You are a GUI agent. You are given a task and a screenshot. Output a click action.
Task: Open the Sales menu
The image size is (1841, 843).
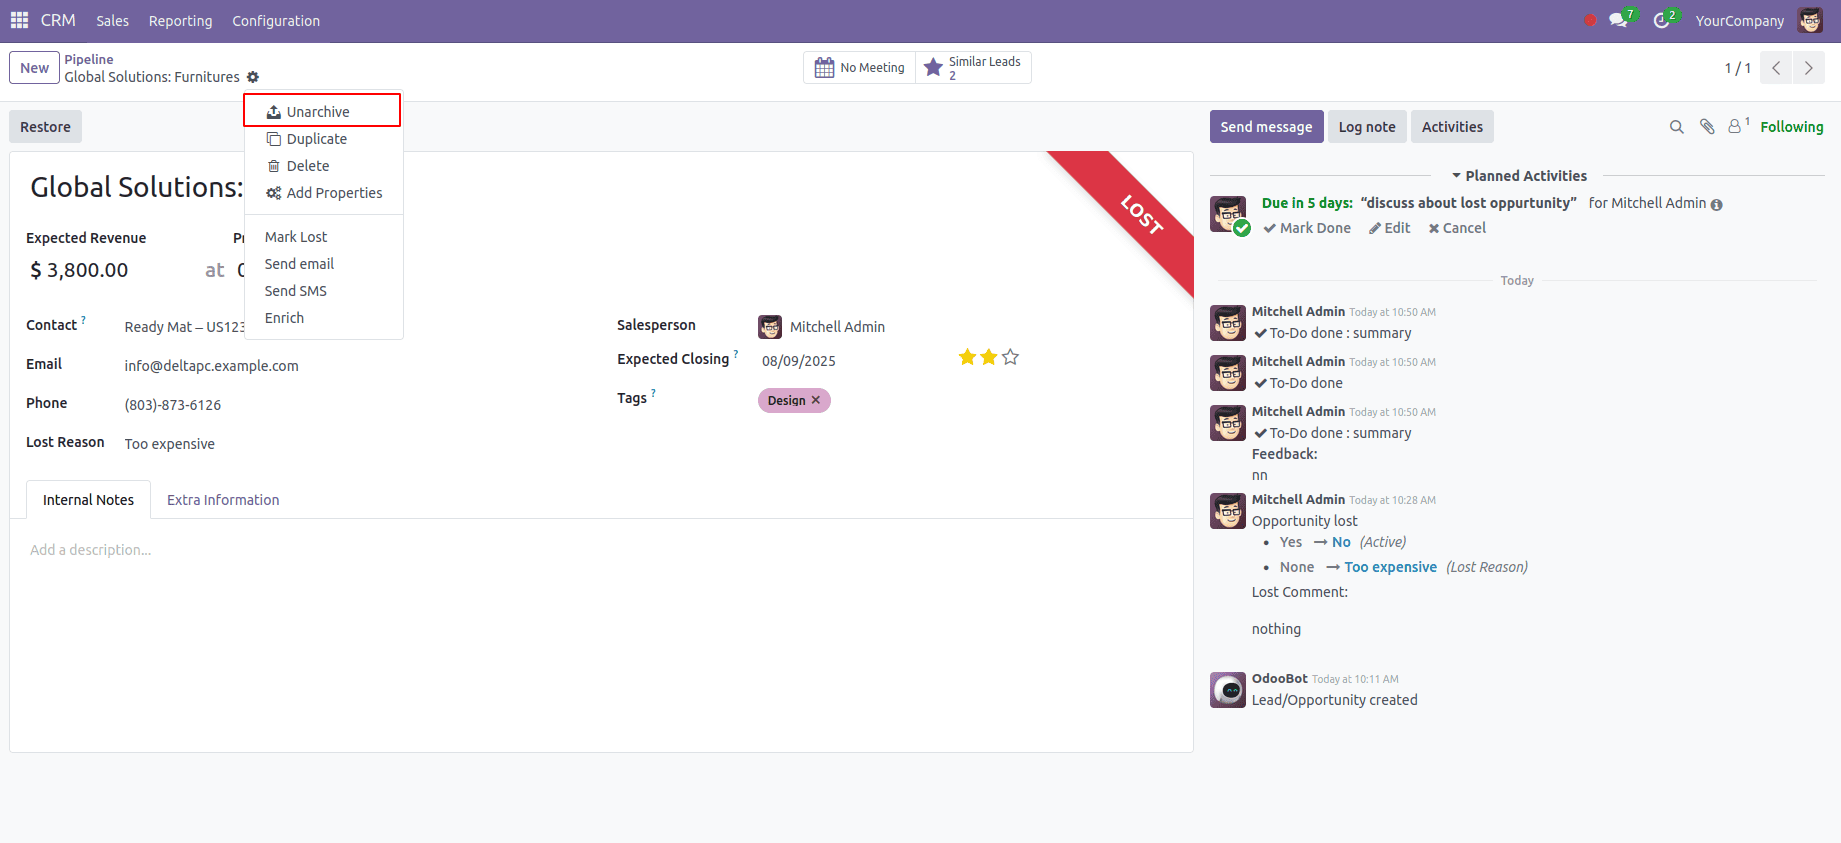[x=112, y=21]
